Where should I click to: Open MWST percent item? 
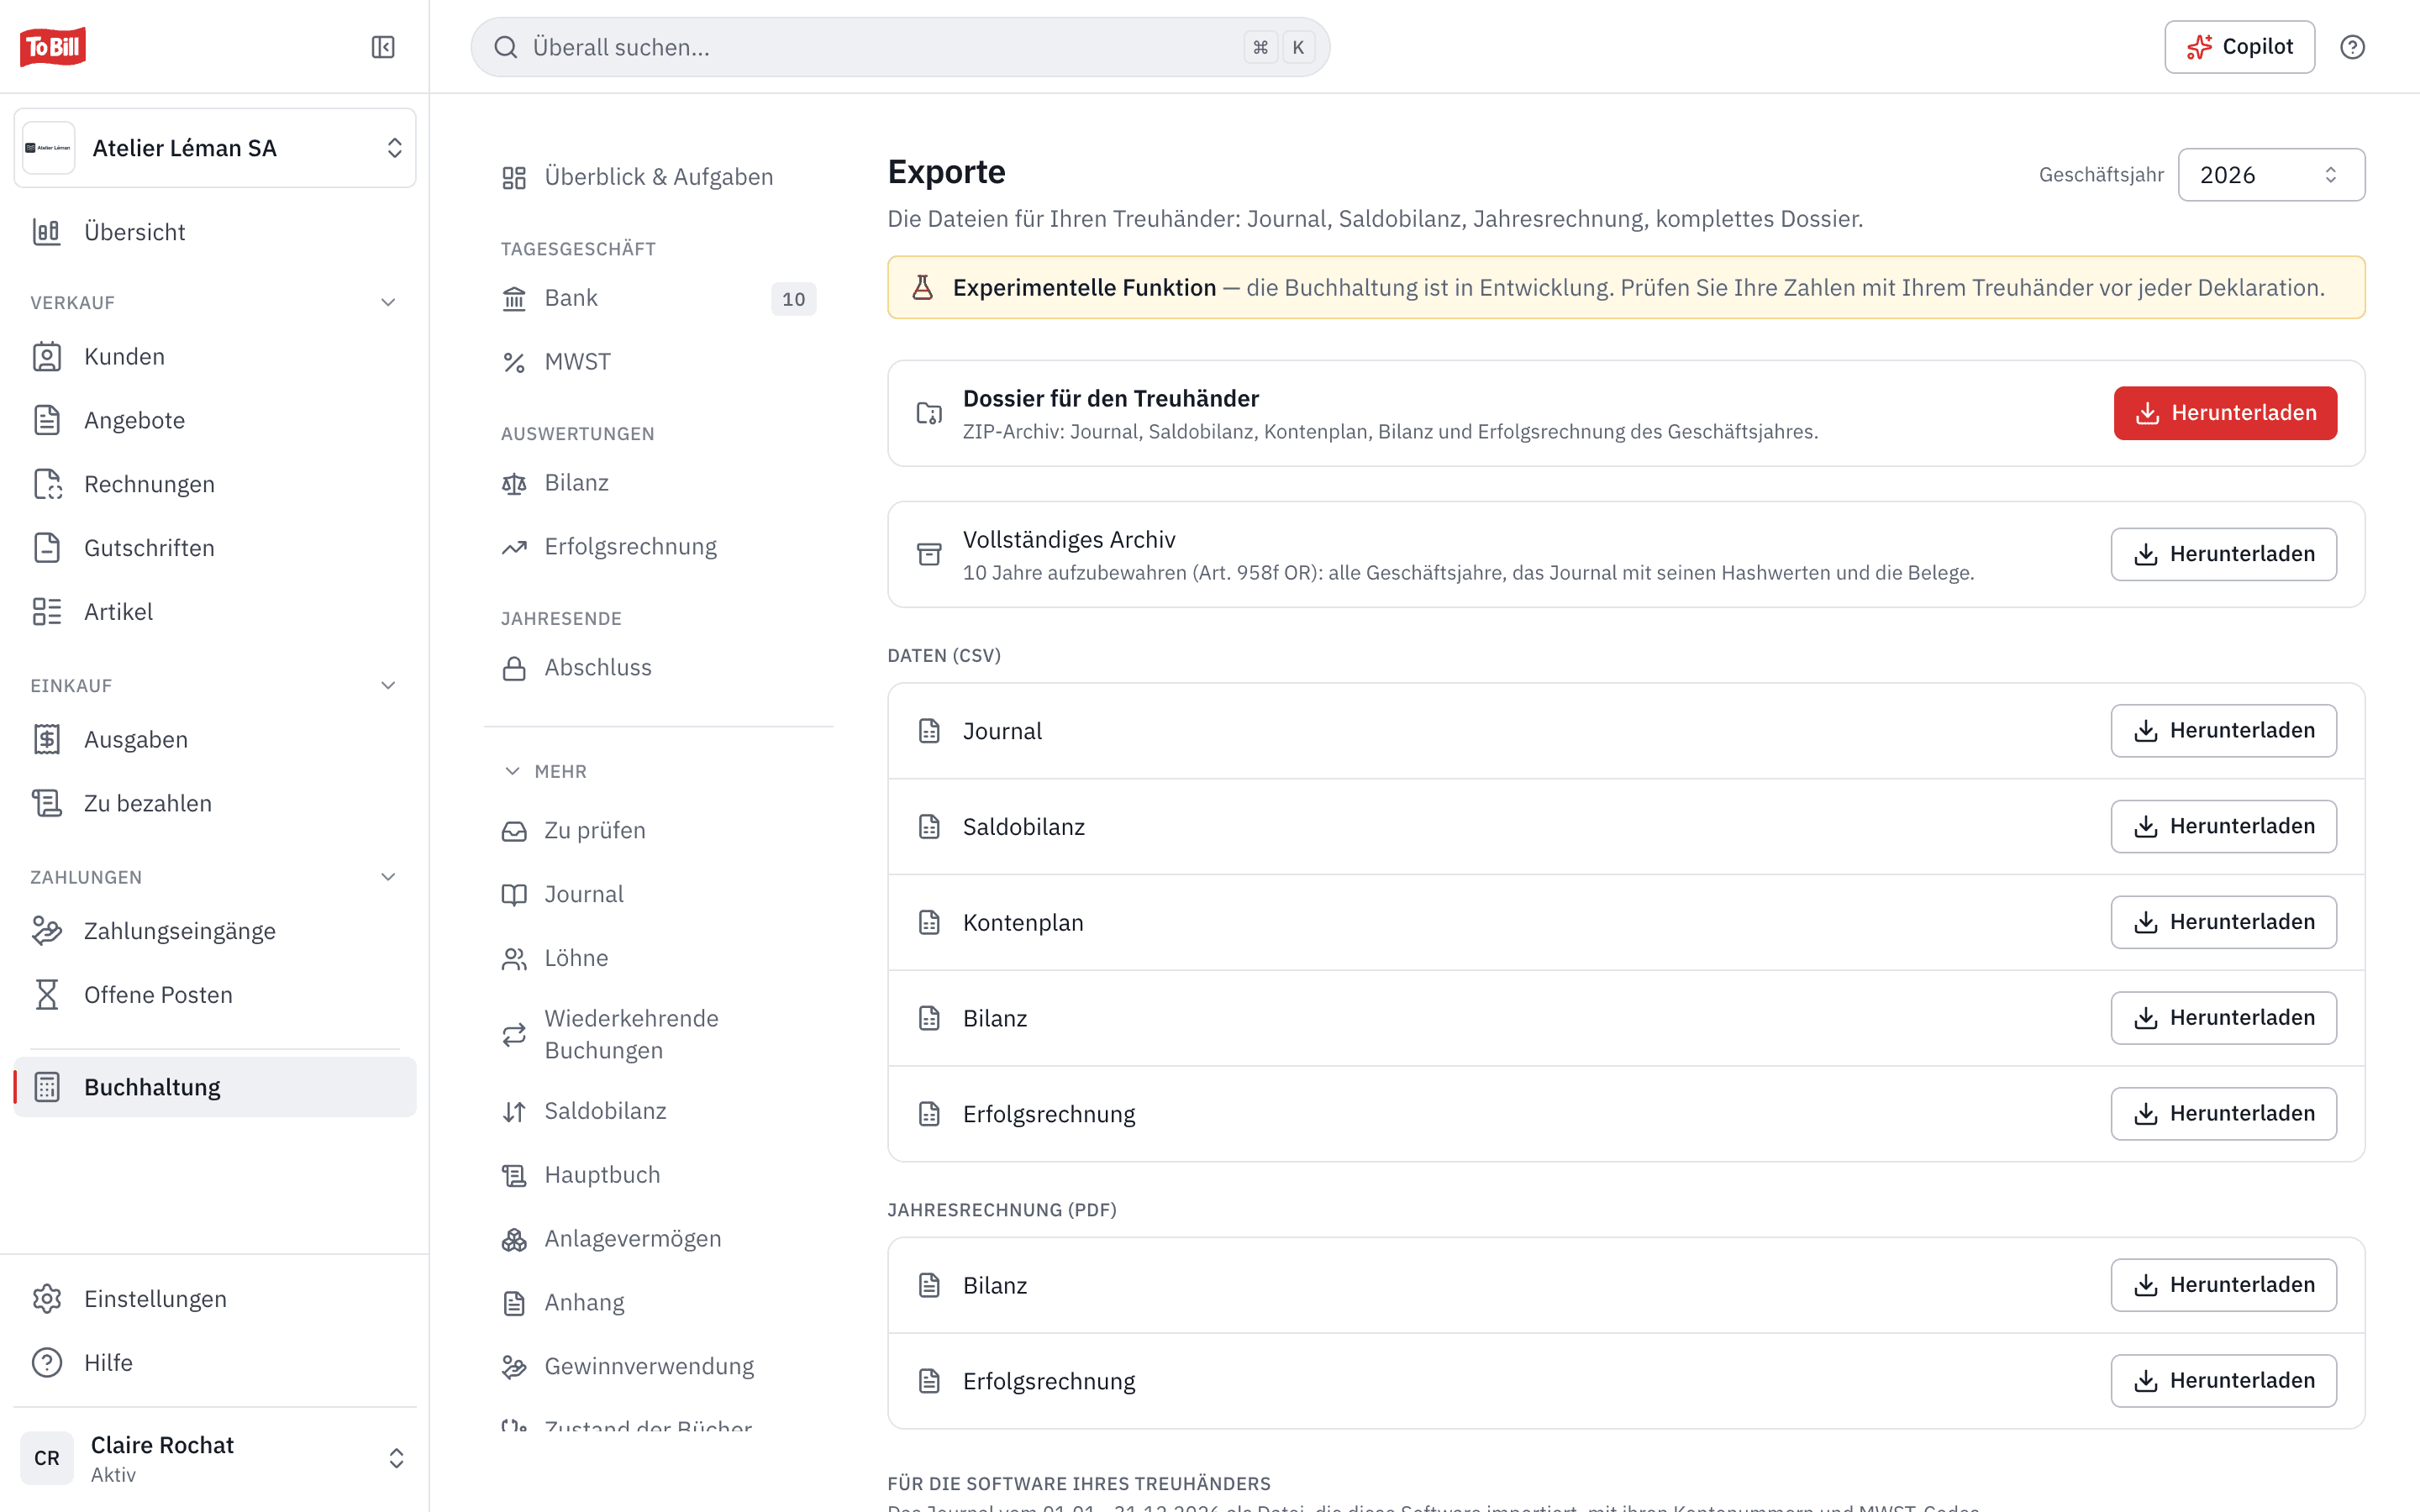[659, 362]
